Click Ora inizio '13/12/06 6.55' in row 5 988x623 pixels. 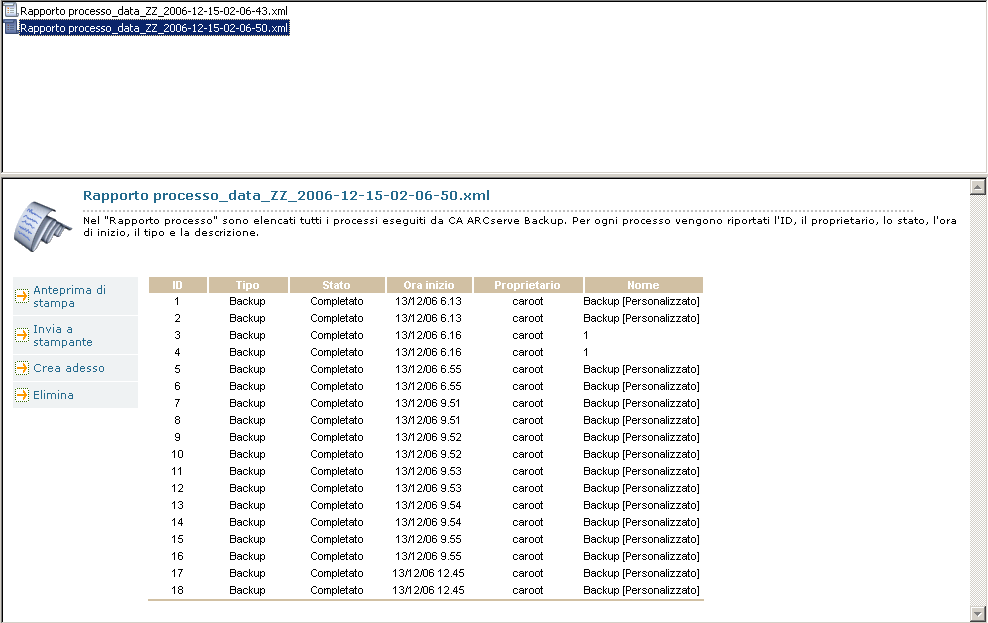pos(428,370)
